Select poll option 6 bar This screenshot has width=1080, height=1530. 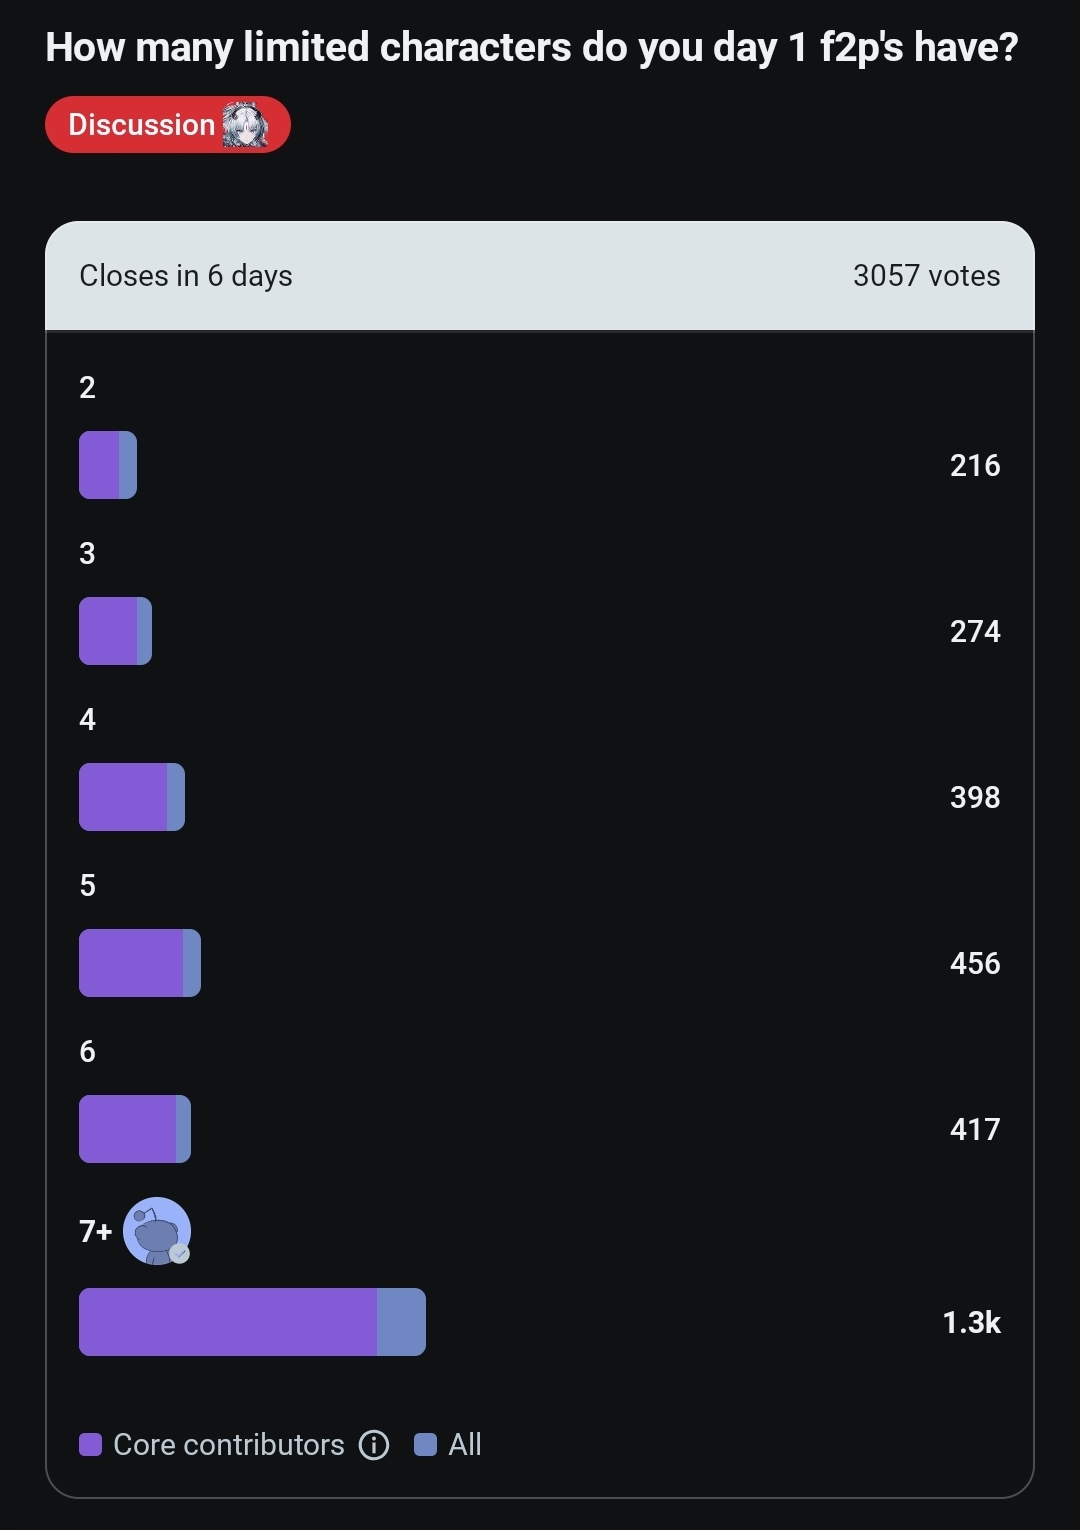pyautogui.click(x=135, y=1129)
